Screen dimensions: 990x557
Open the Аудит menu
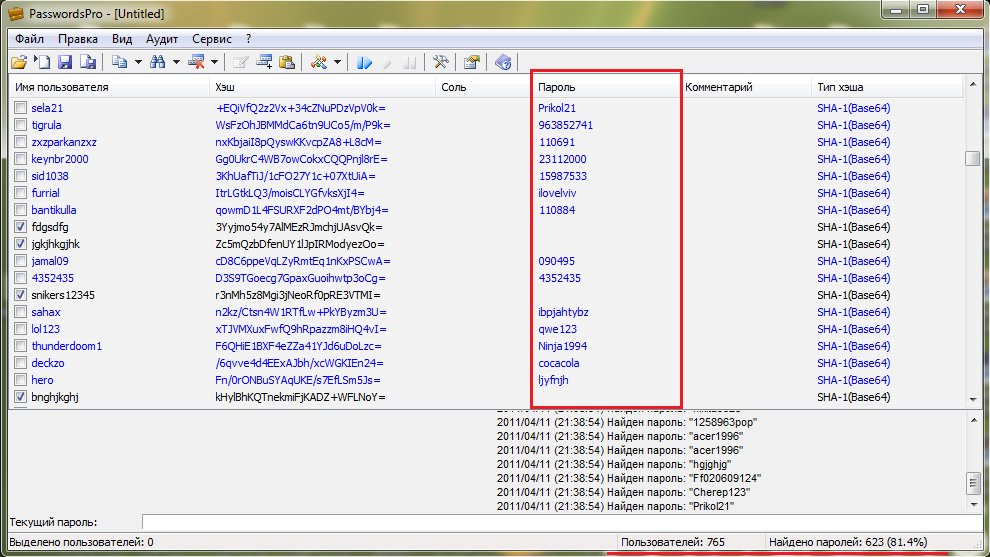click(x=162, y=39)
